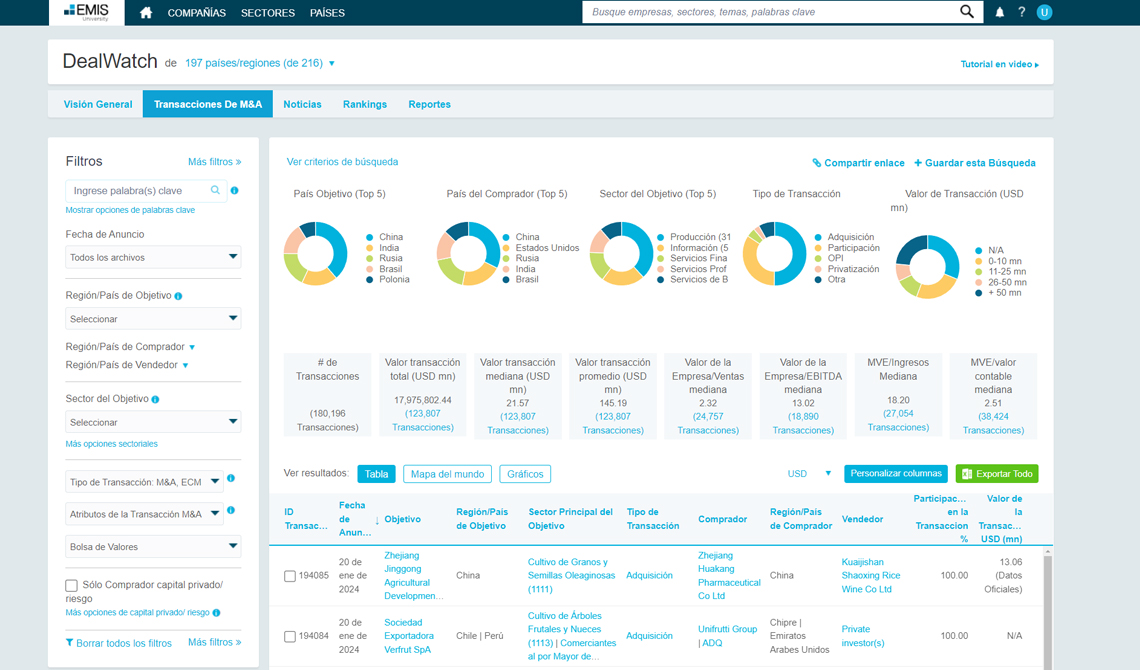This screenshot has height=670, width=1140.
Task: Click Sector del Objetivo donut chart
Action: coord(622,254)
